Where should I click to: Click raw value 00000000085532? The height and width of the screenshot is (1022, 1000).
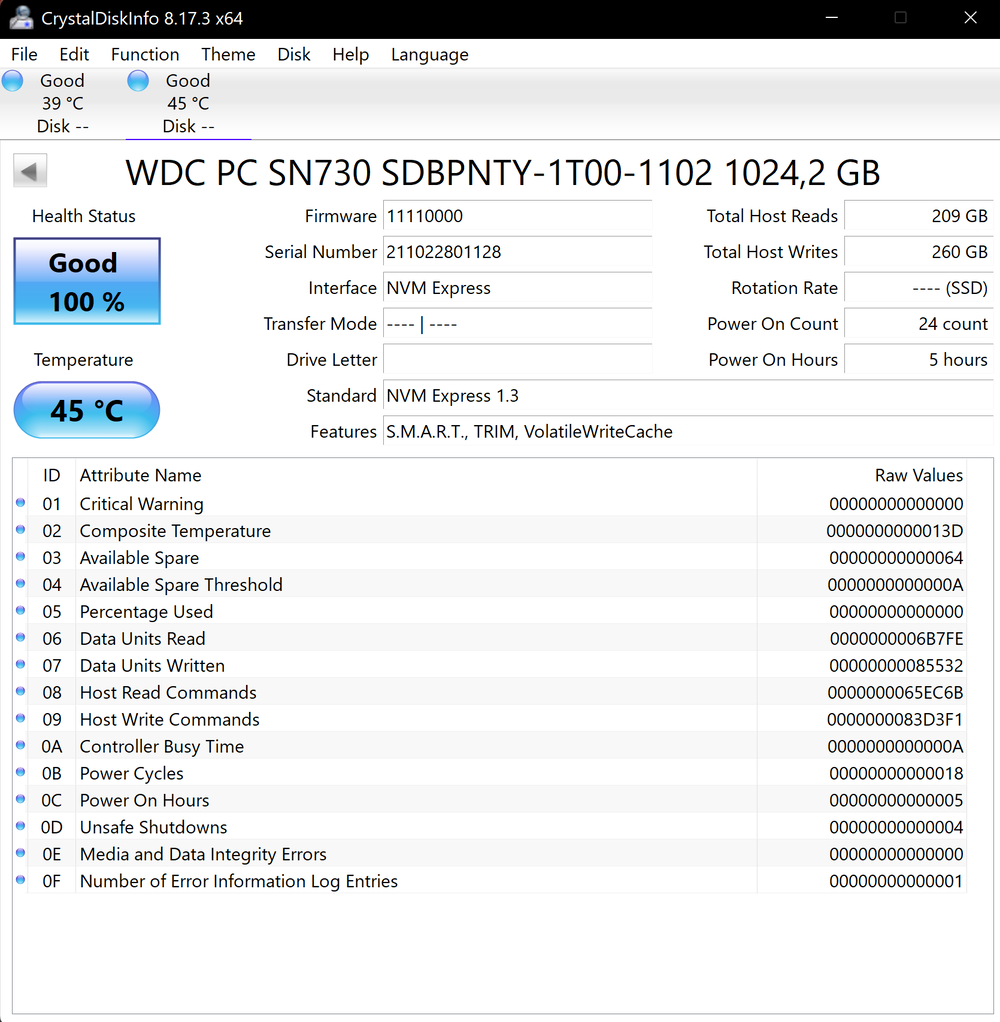click(896, 665)
